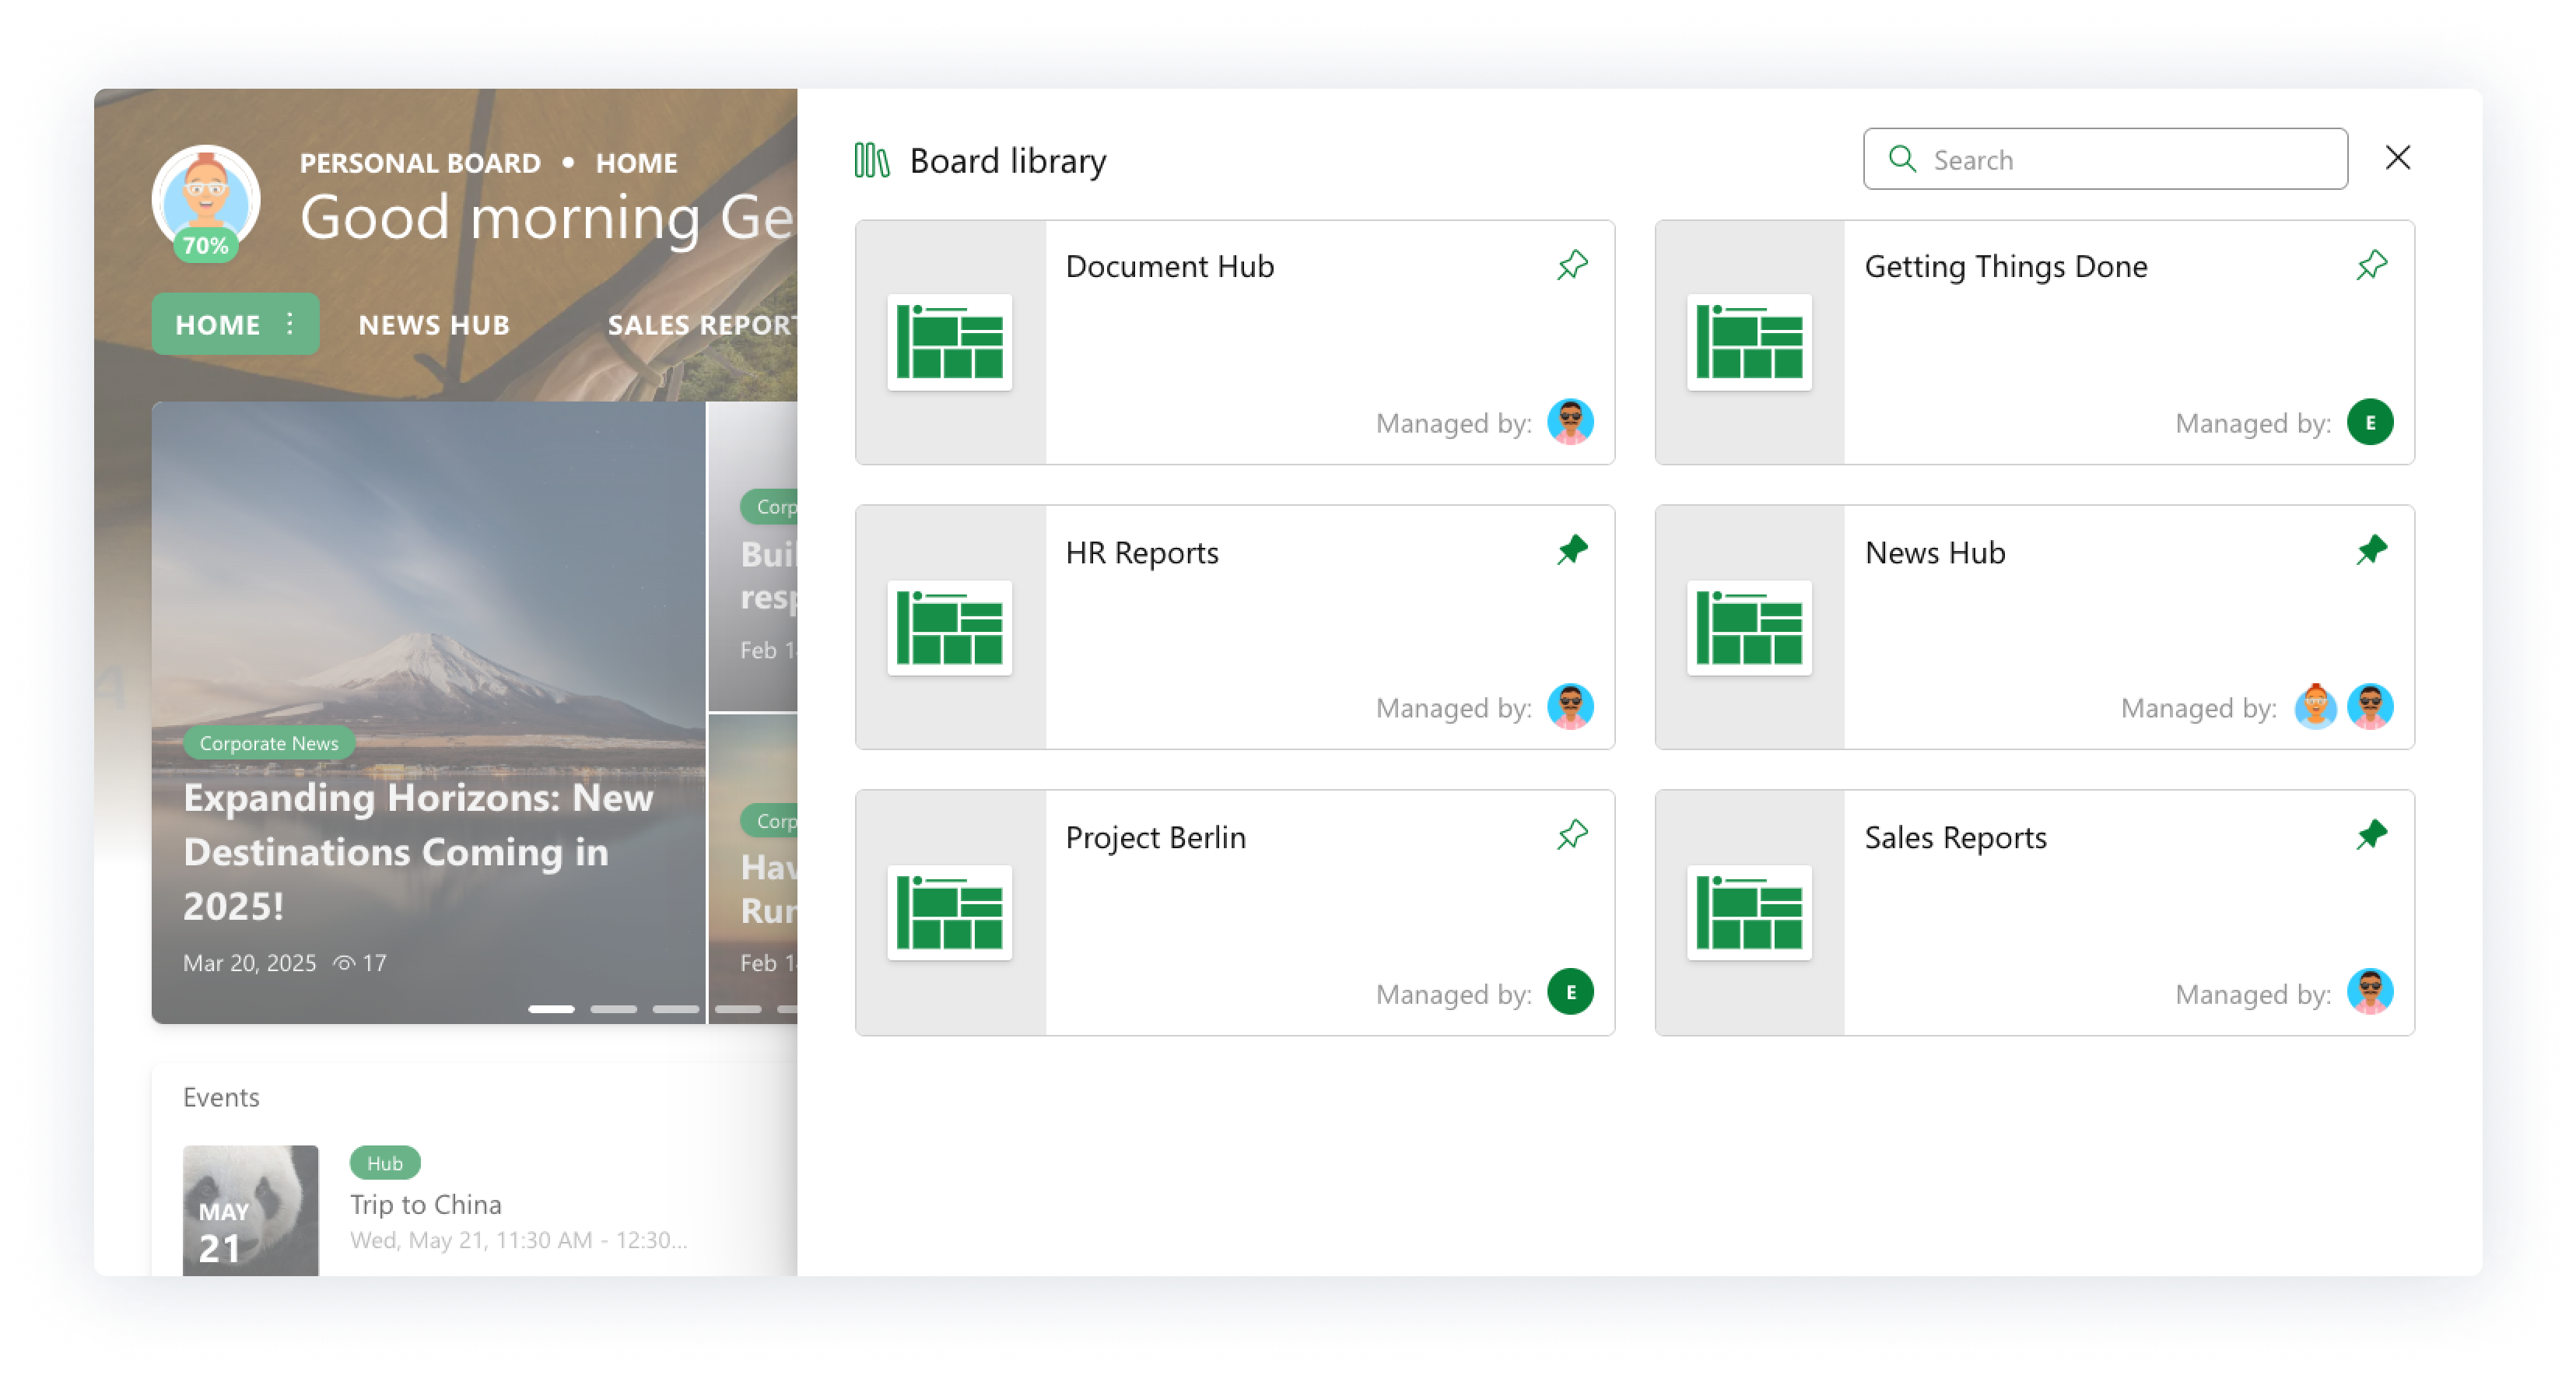Click the green E manager avatar on Getting Things Done
The height and width of the screenshot is (1375, 2576).
[x=2370, y=422]
